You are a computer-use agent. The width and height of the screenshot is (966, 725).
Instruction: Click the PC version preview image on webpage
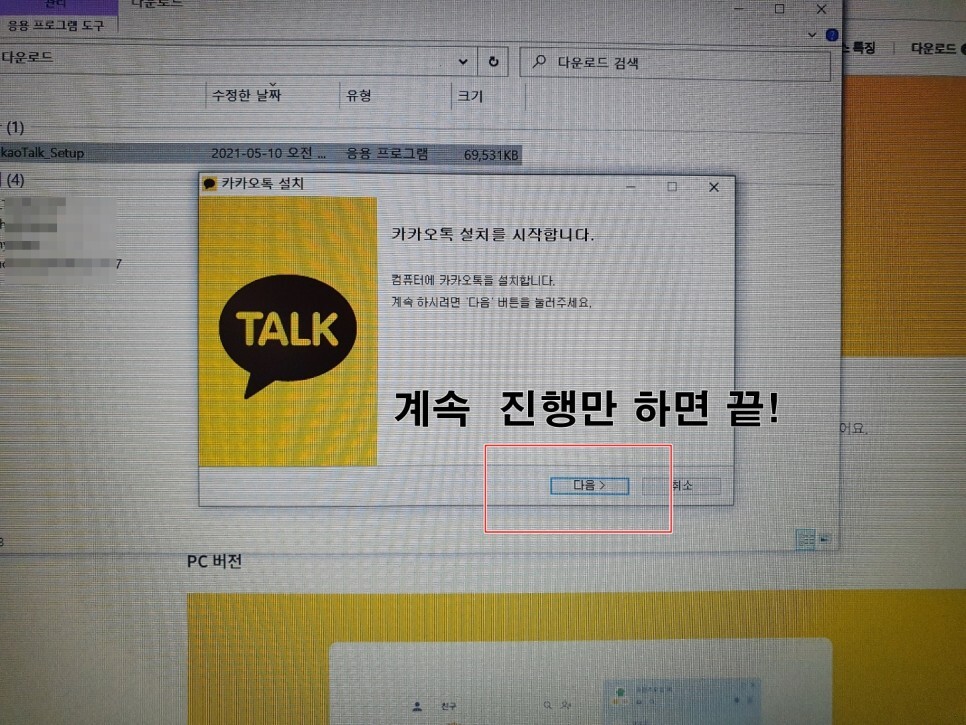(577, 659)
